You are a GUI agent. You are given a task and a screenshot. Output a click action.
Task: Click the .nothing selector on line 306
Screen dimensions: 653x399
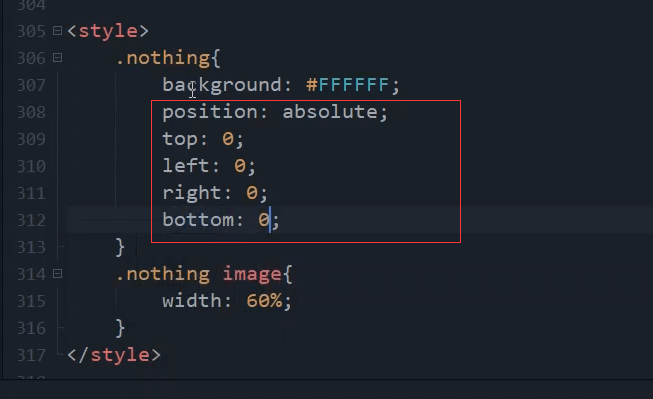162,58
